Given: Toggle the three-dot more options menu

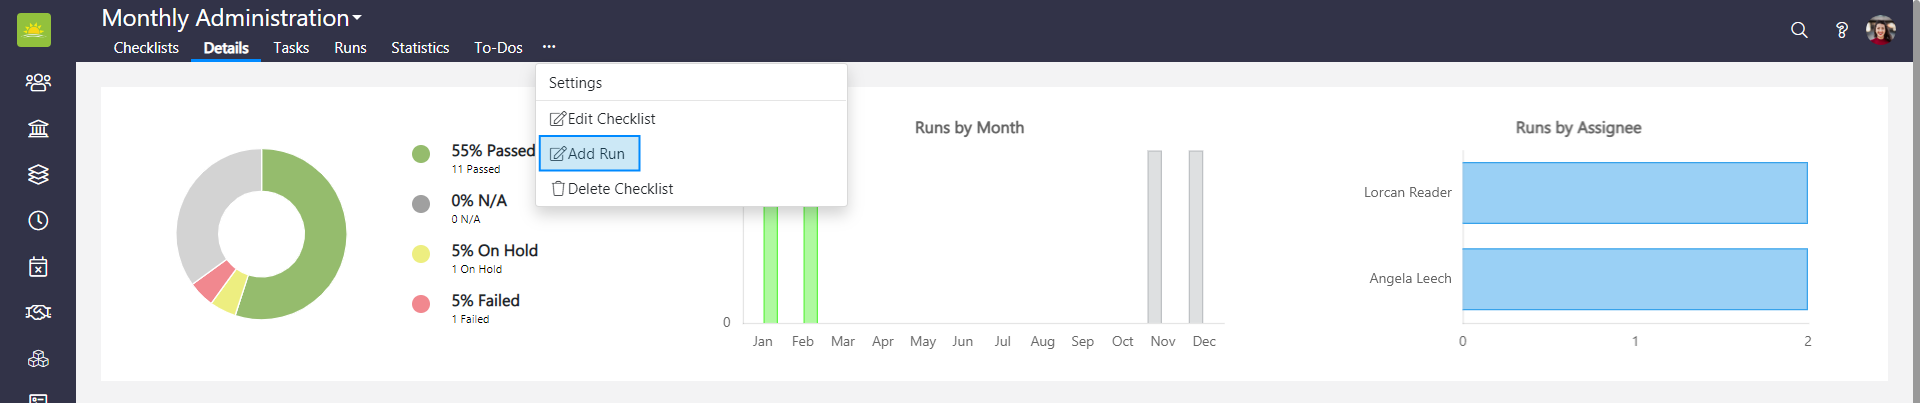Looking at the screenshot, I should [x=549, y=47].
